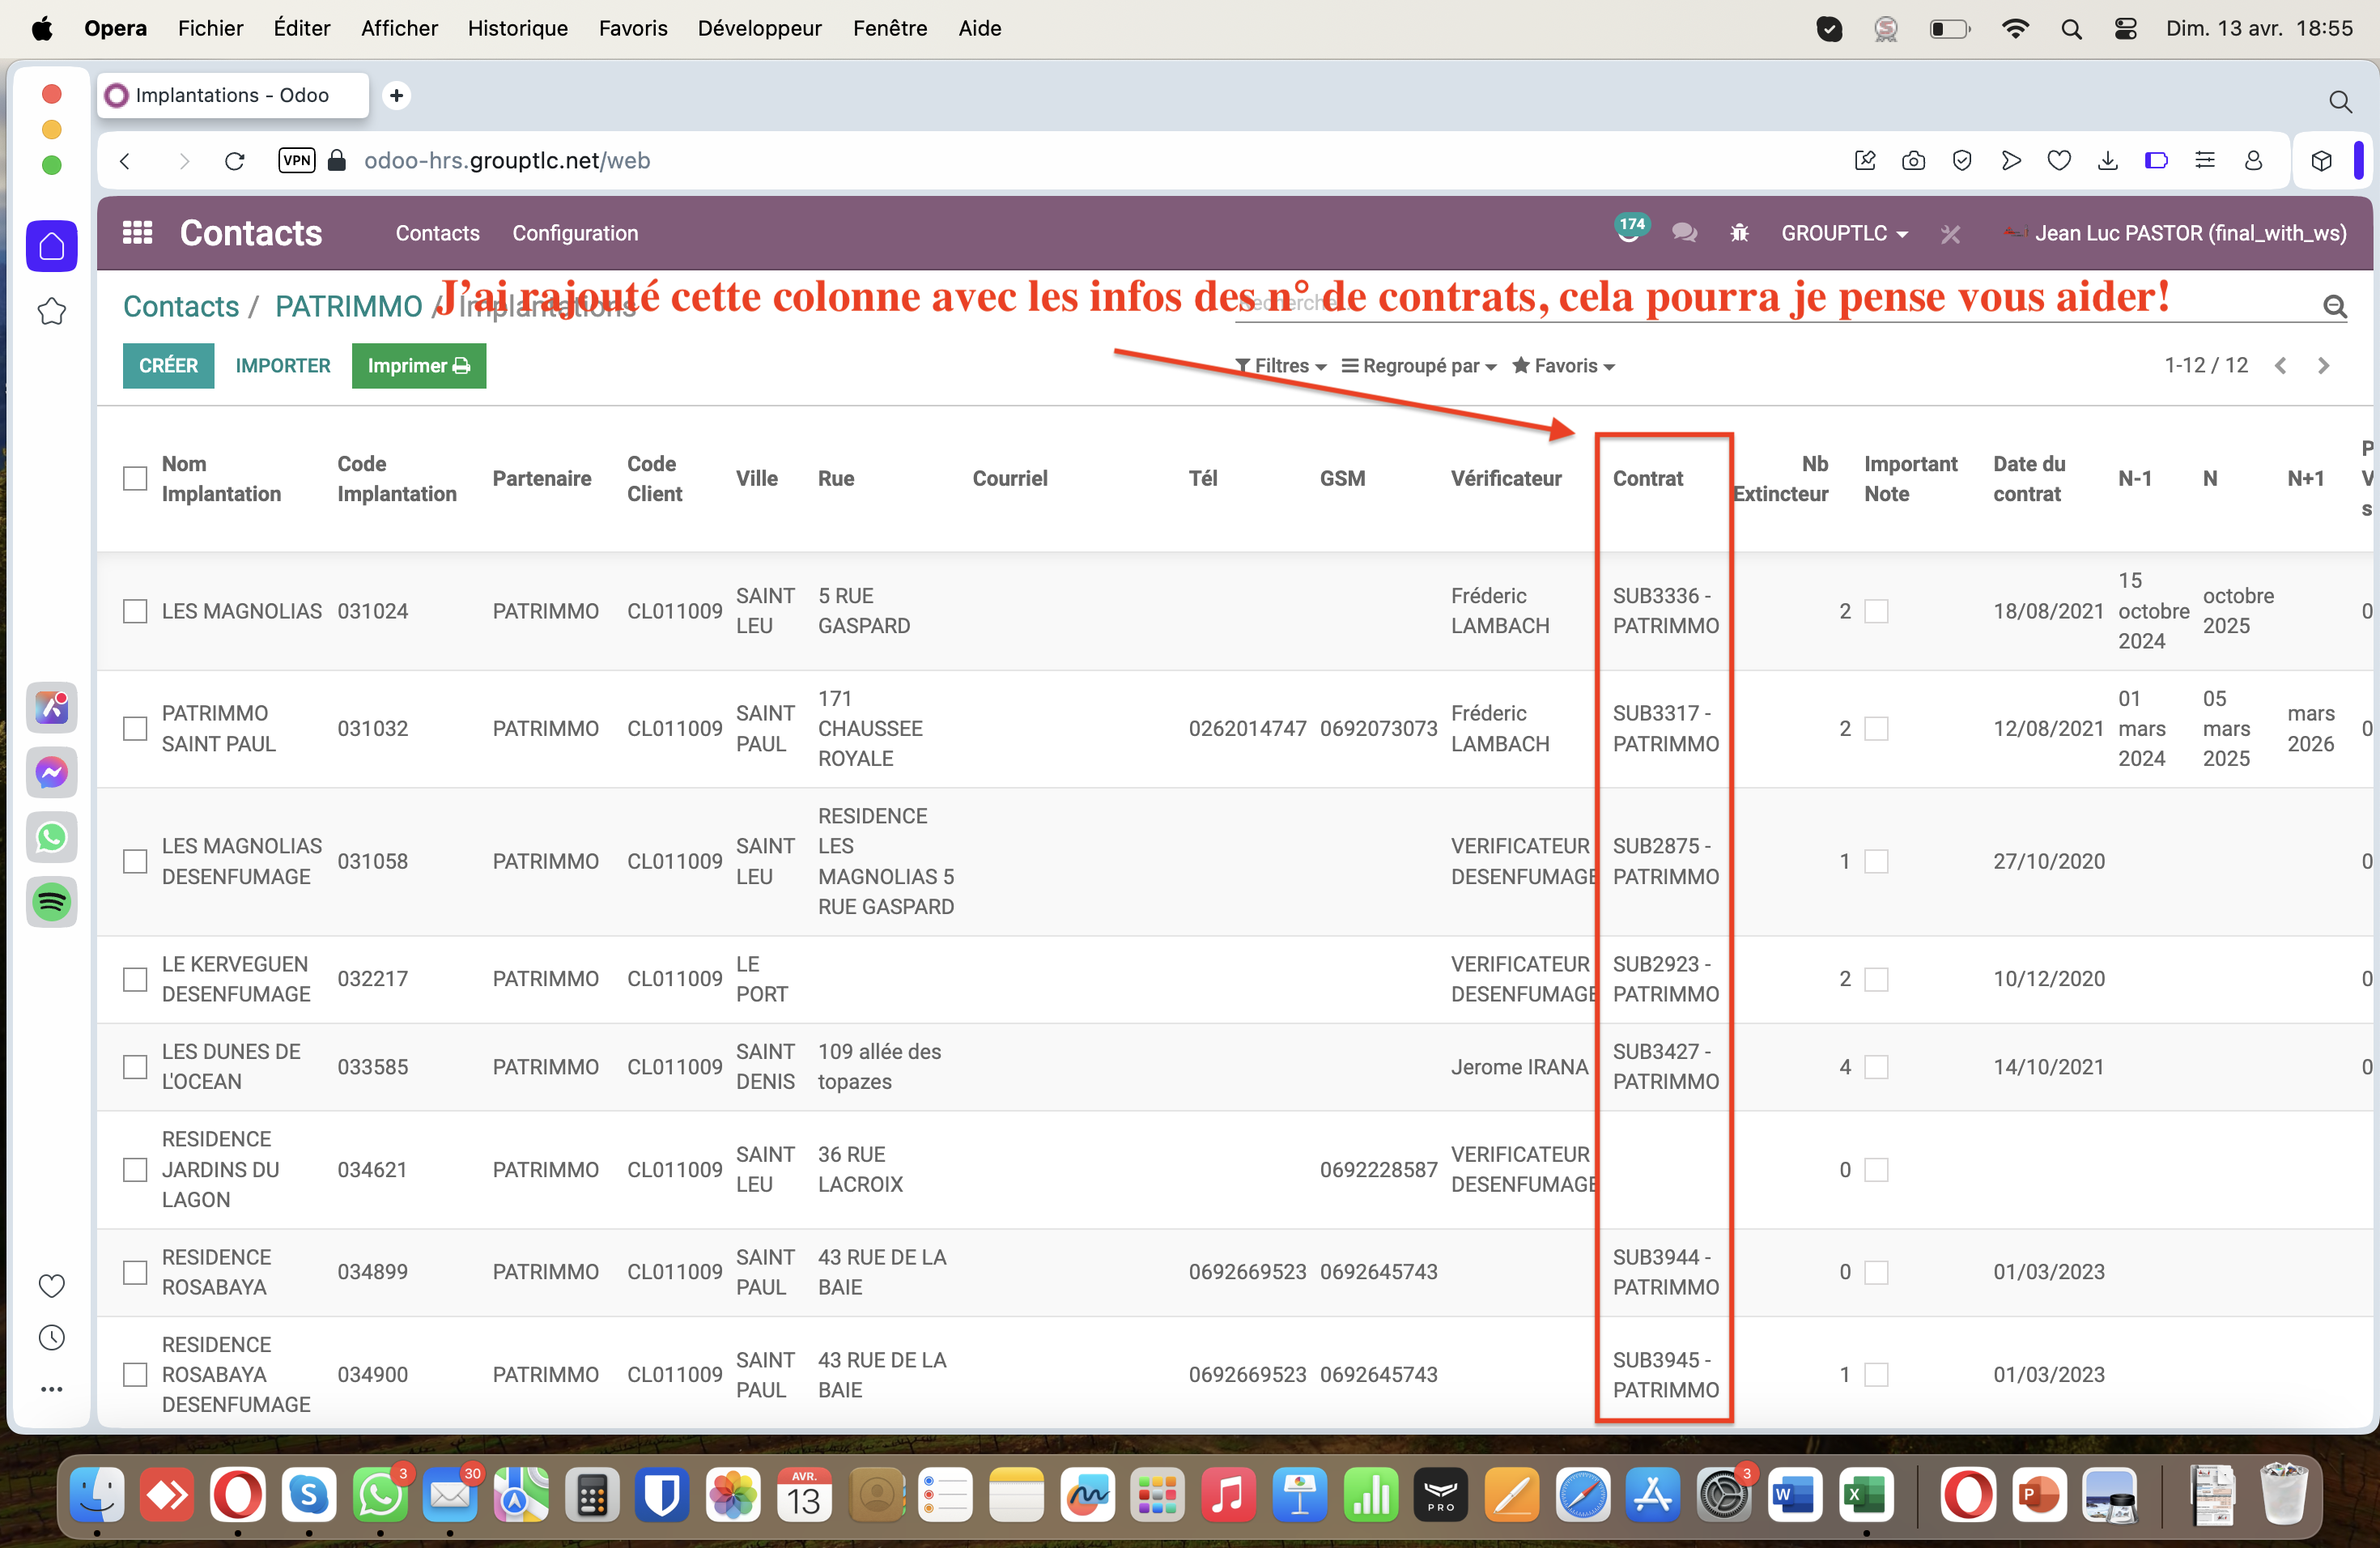Click the CRÉER button
This screenshot has width=2380, height=1548.
[x=168, y=366]
